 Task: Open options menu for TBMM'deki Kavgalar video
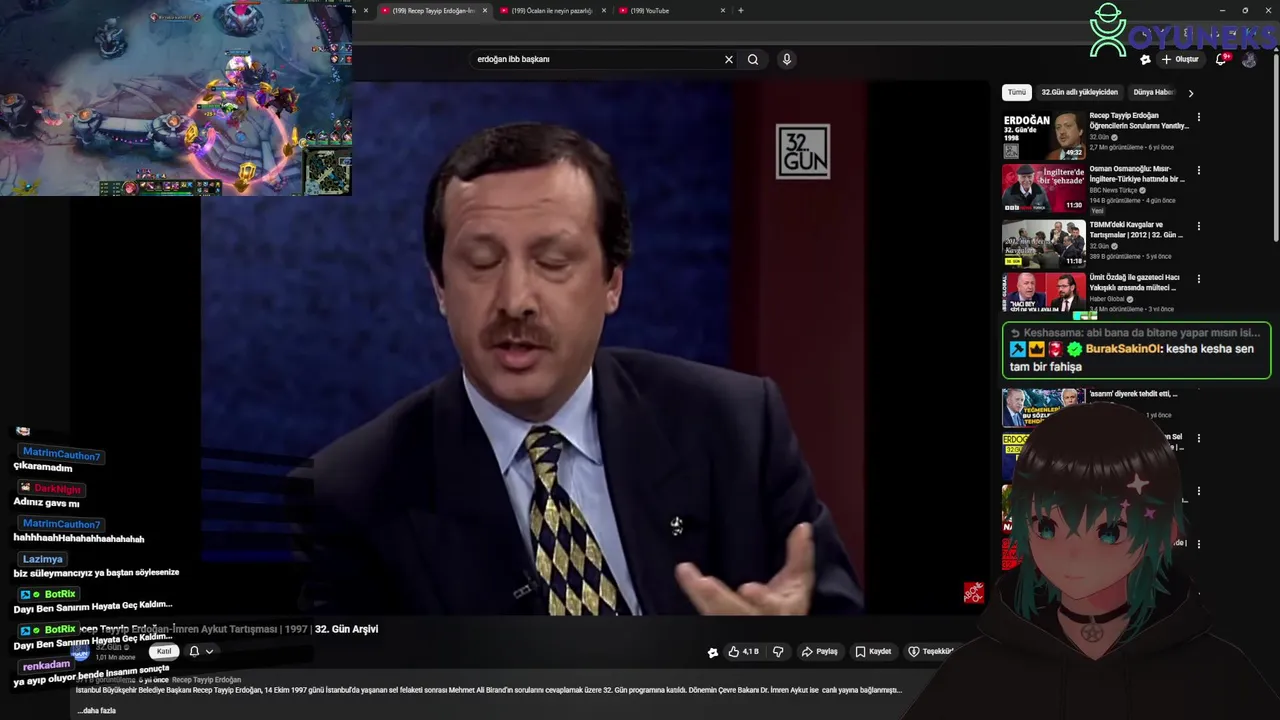[x=1198, y=226]
